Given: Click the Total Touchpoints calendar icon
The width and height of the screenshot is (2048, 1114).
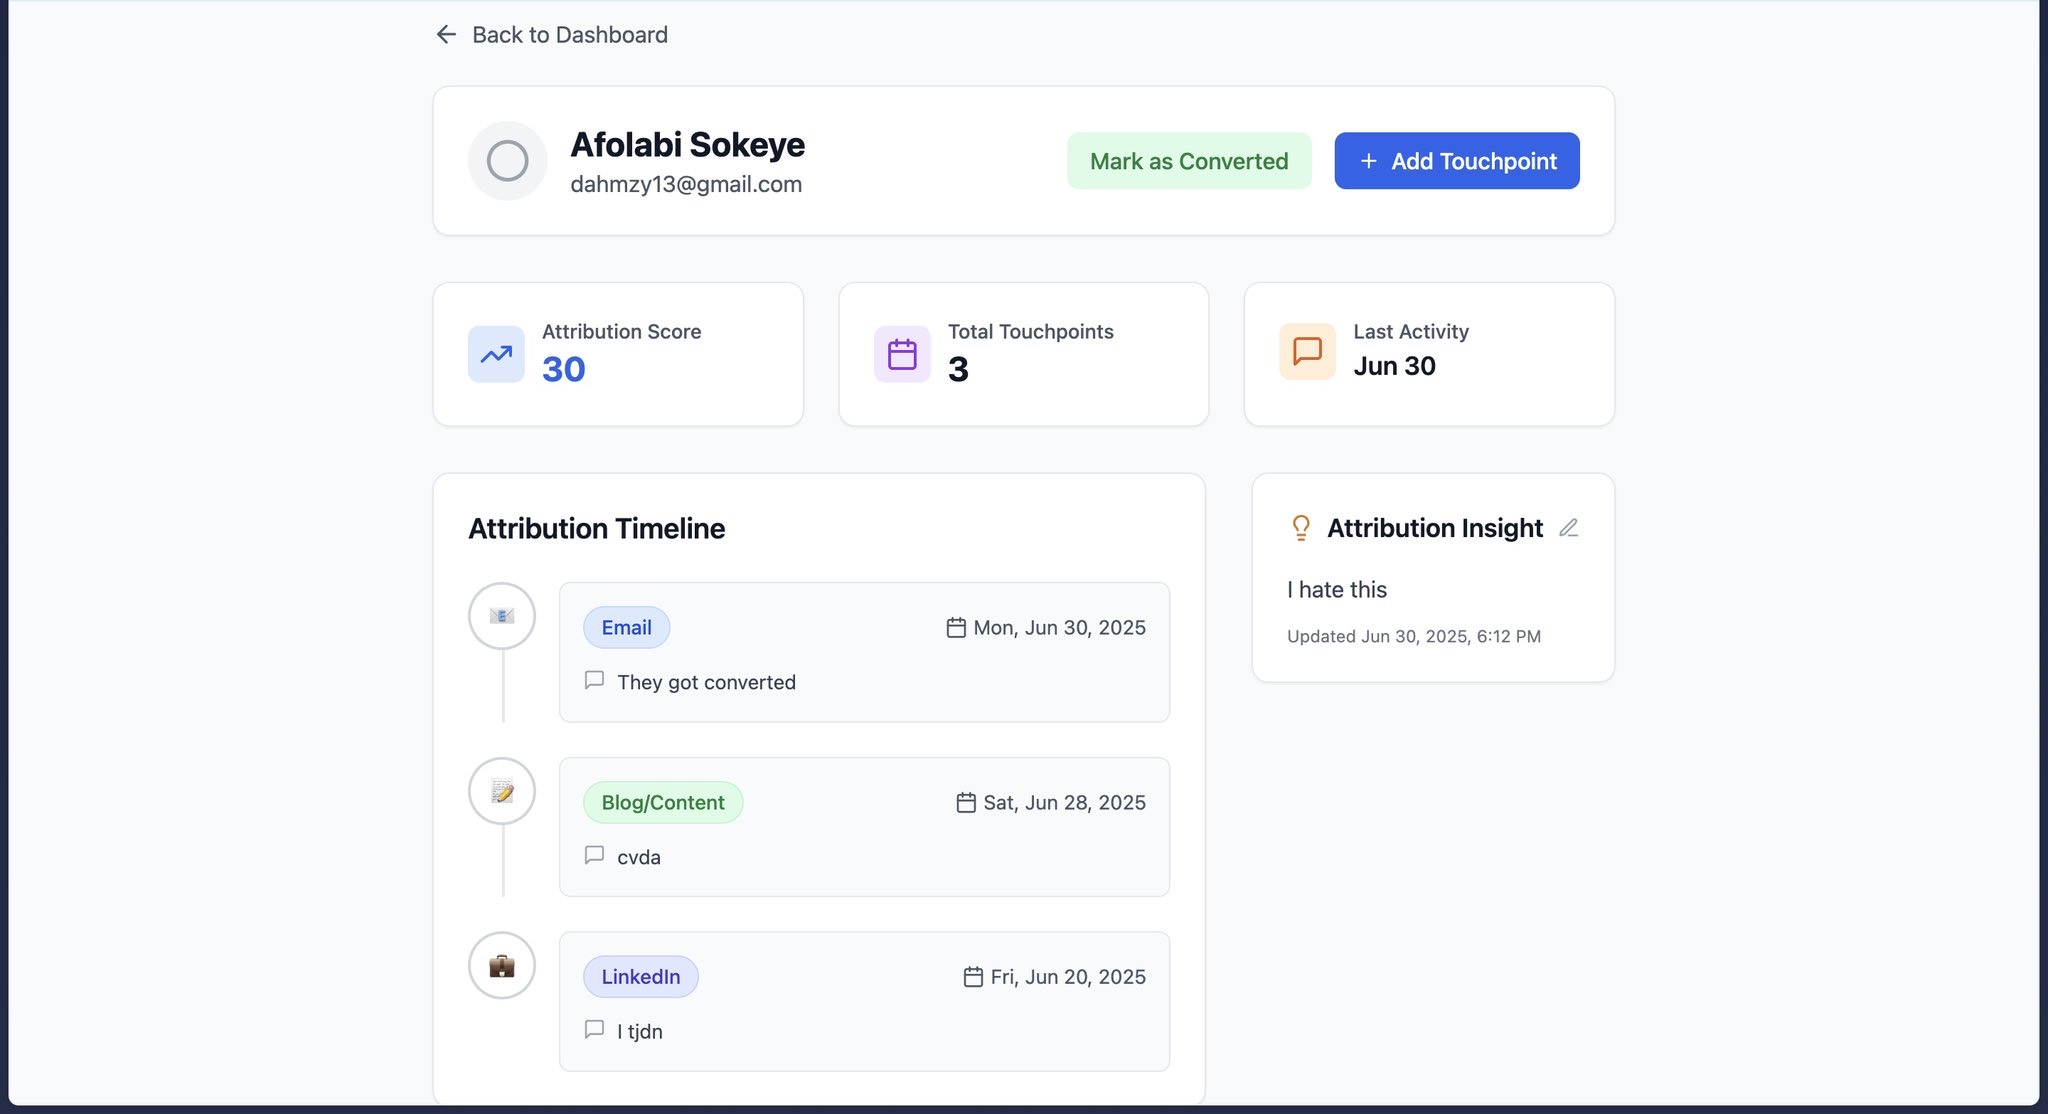Looking at the screenshot, I should tap(902, 354).
